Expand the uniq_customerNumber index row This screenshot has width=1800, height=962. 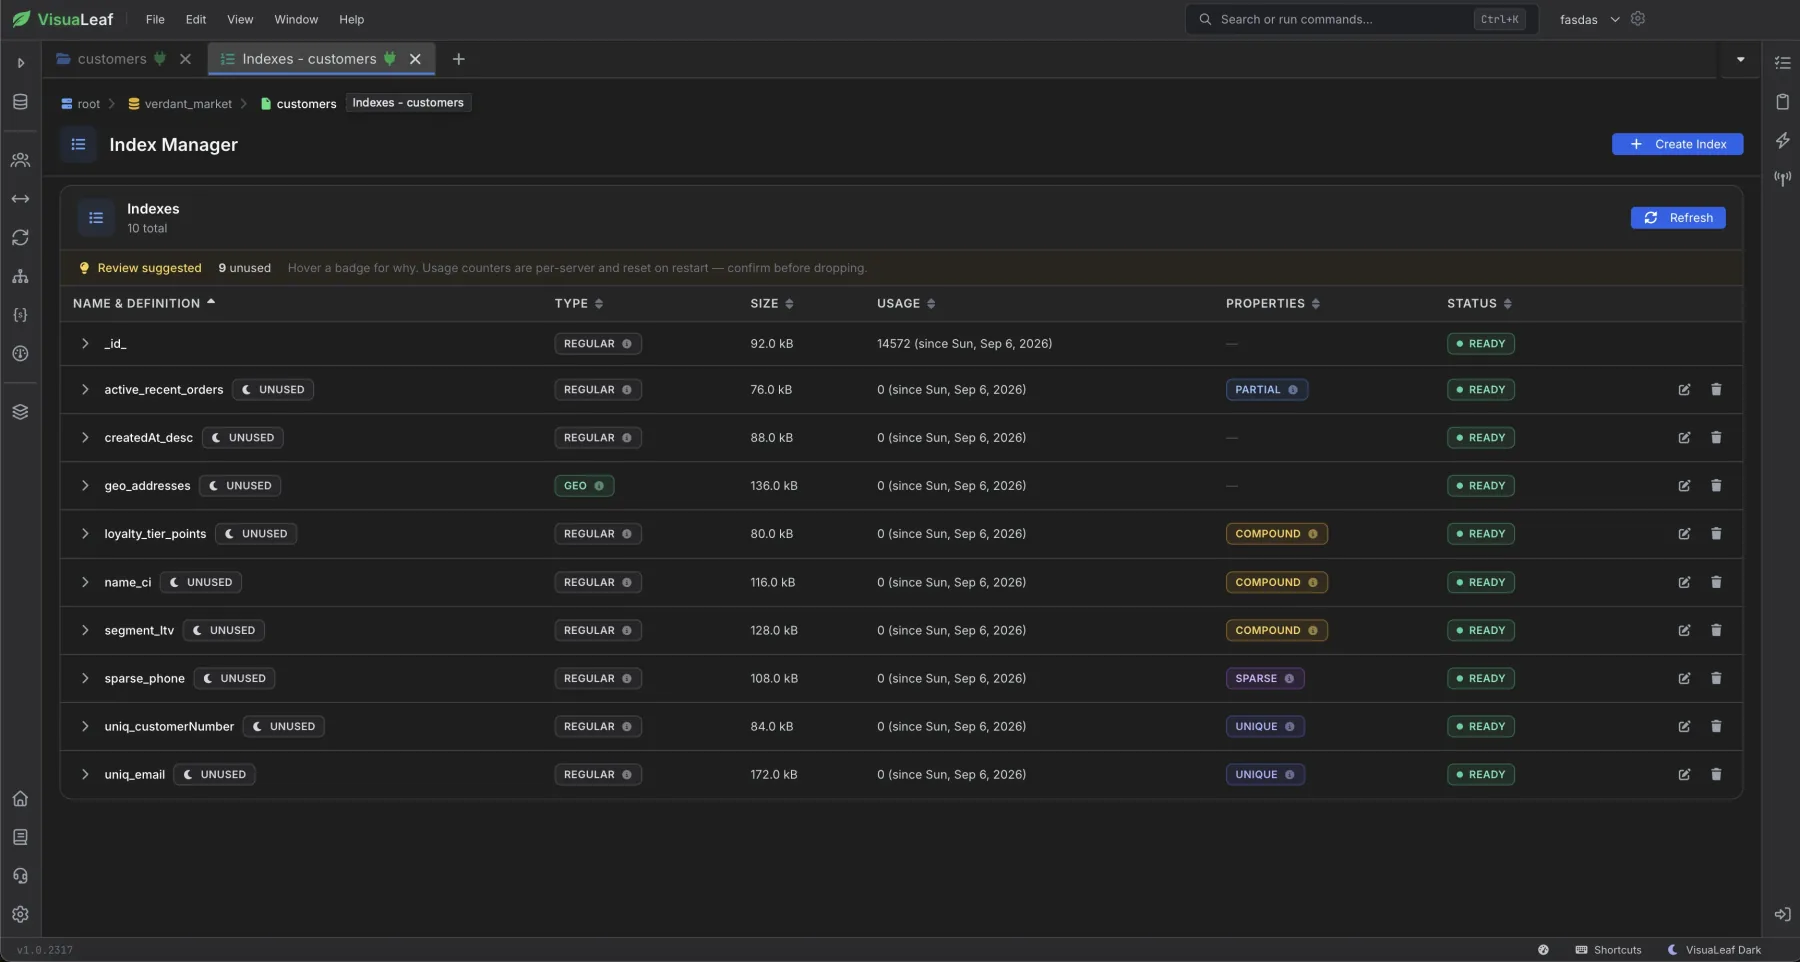85,727
